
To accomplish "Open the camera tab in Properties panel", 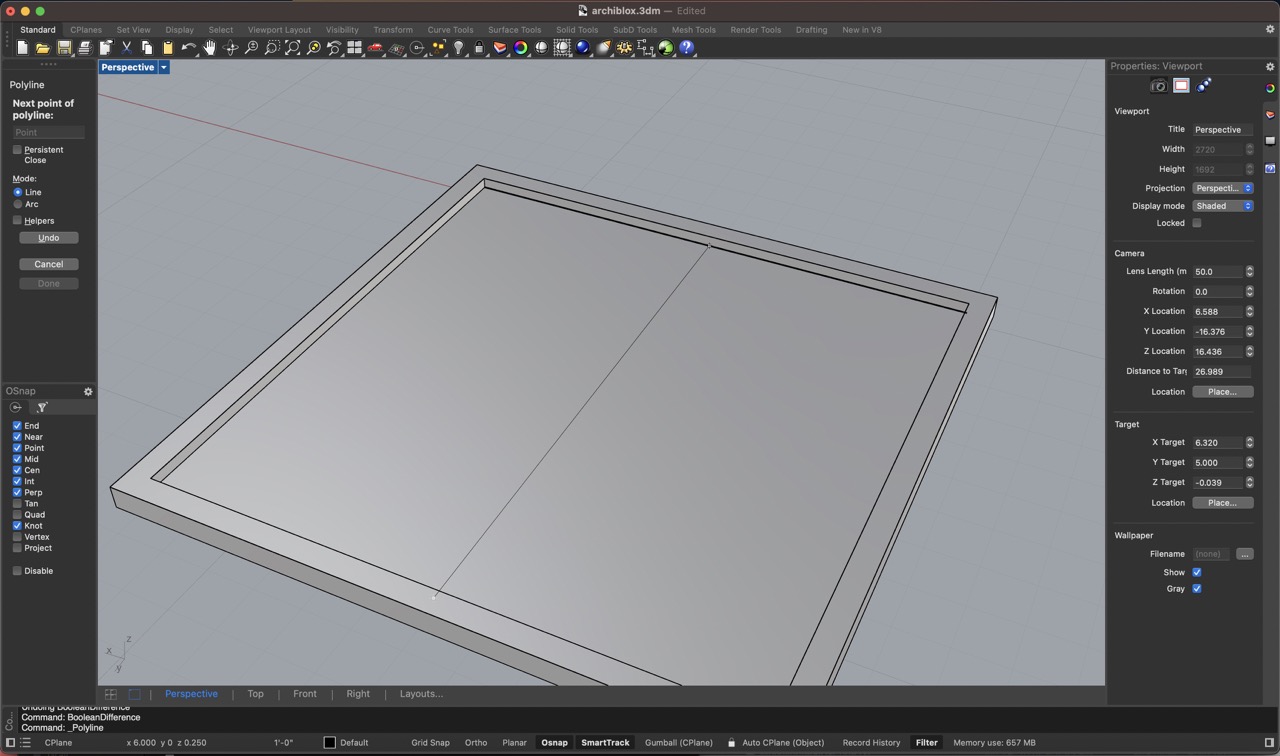I will [x=1159, y=86].
